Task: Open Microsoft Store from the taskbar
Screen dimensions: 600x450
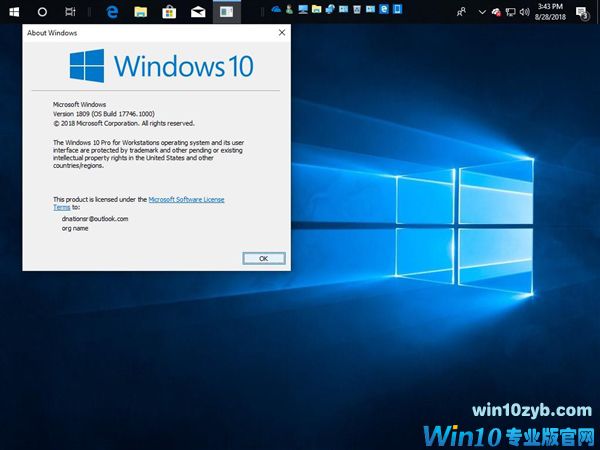Action: 169,12
